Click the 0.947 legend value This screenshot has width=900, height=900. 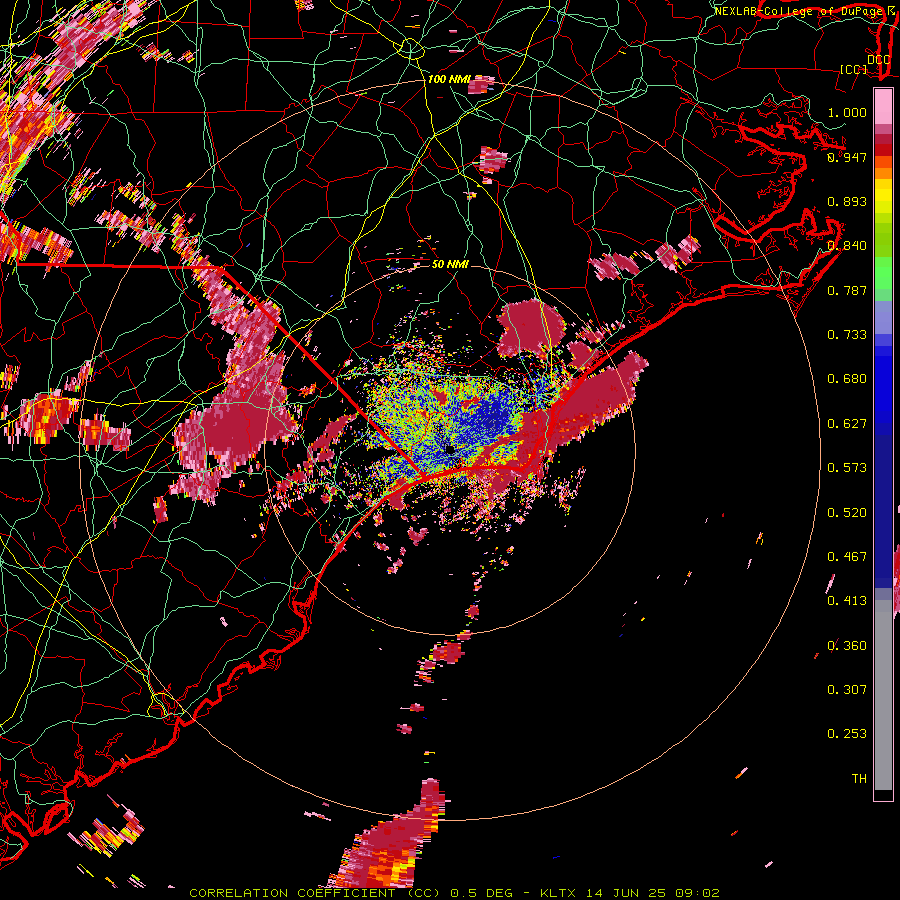847,157
